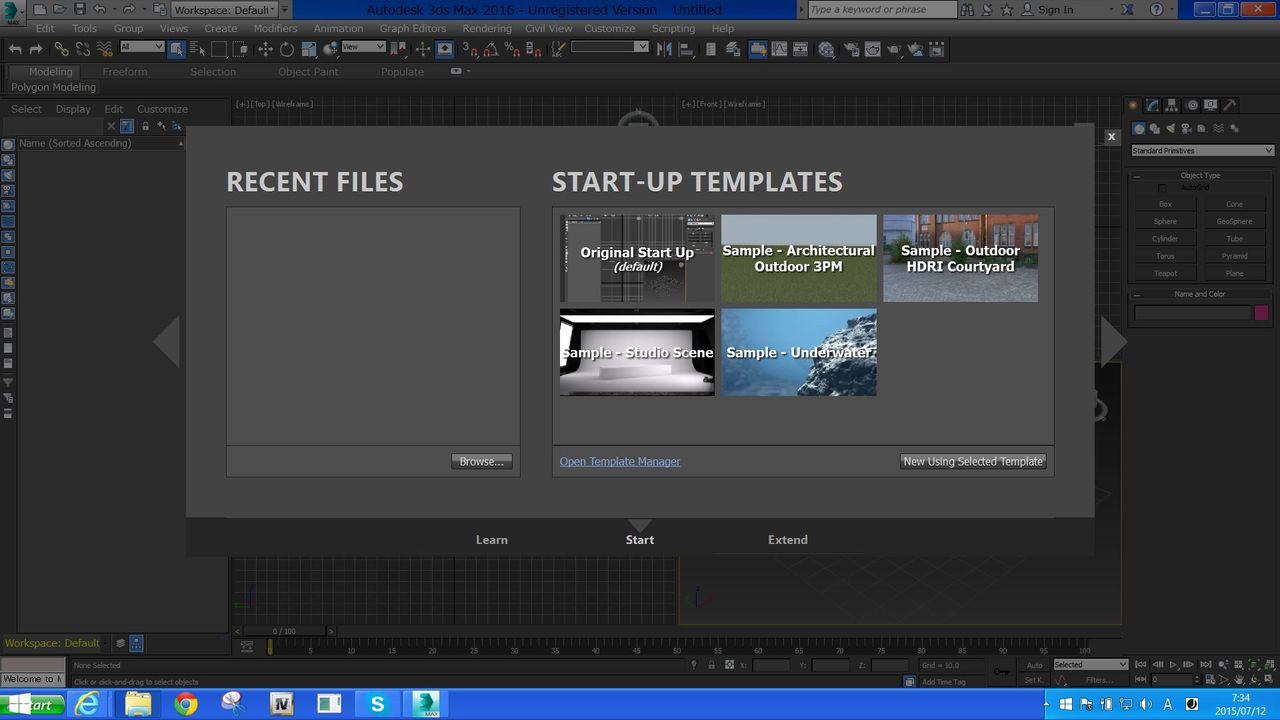1280x720 pixels.
Task: Select the Mirror tool in main toolbar
Action: pos(664,49)
